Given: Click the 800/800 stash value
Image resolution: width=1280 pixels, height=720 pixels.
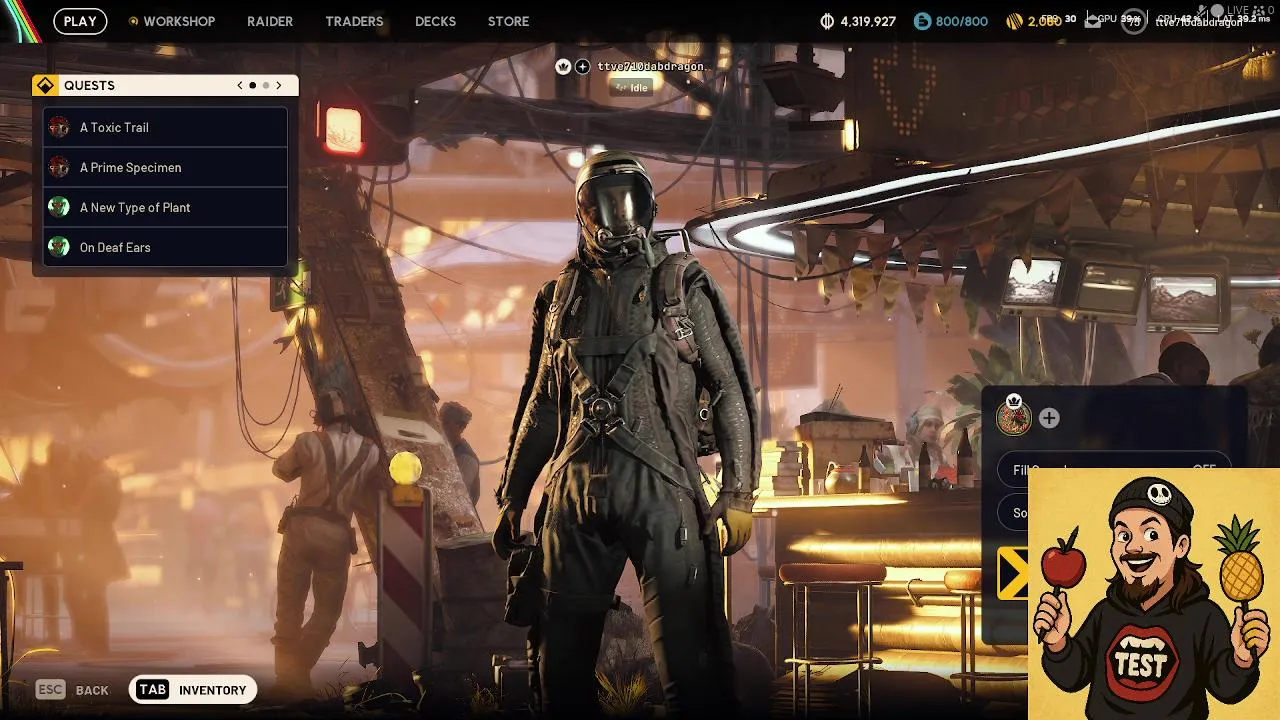Looking at the screenshot, I should (961, 21).
